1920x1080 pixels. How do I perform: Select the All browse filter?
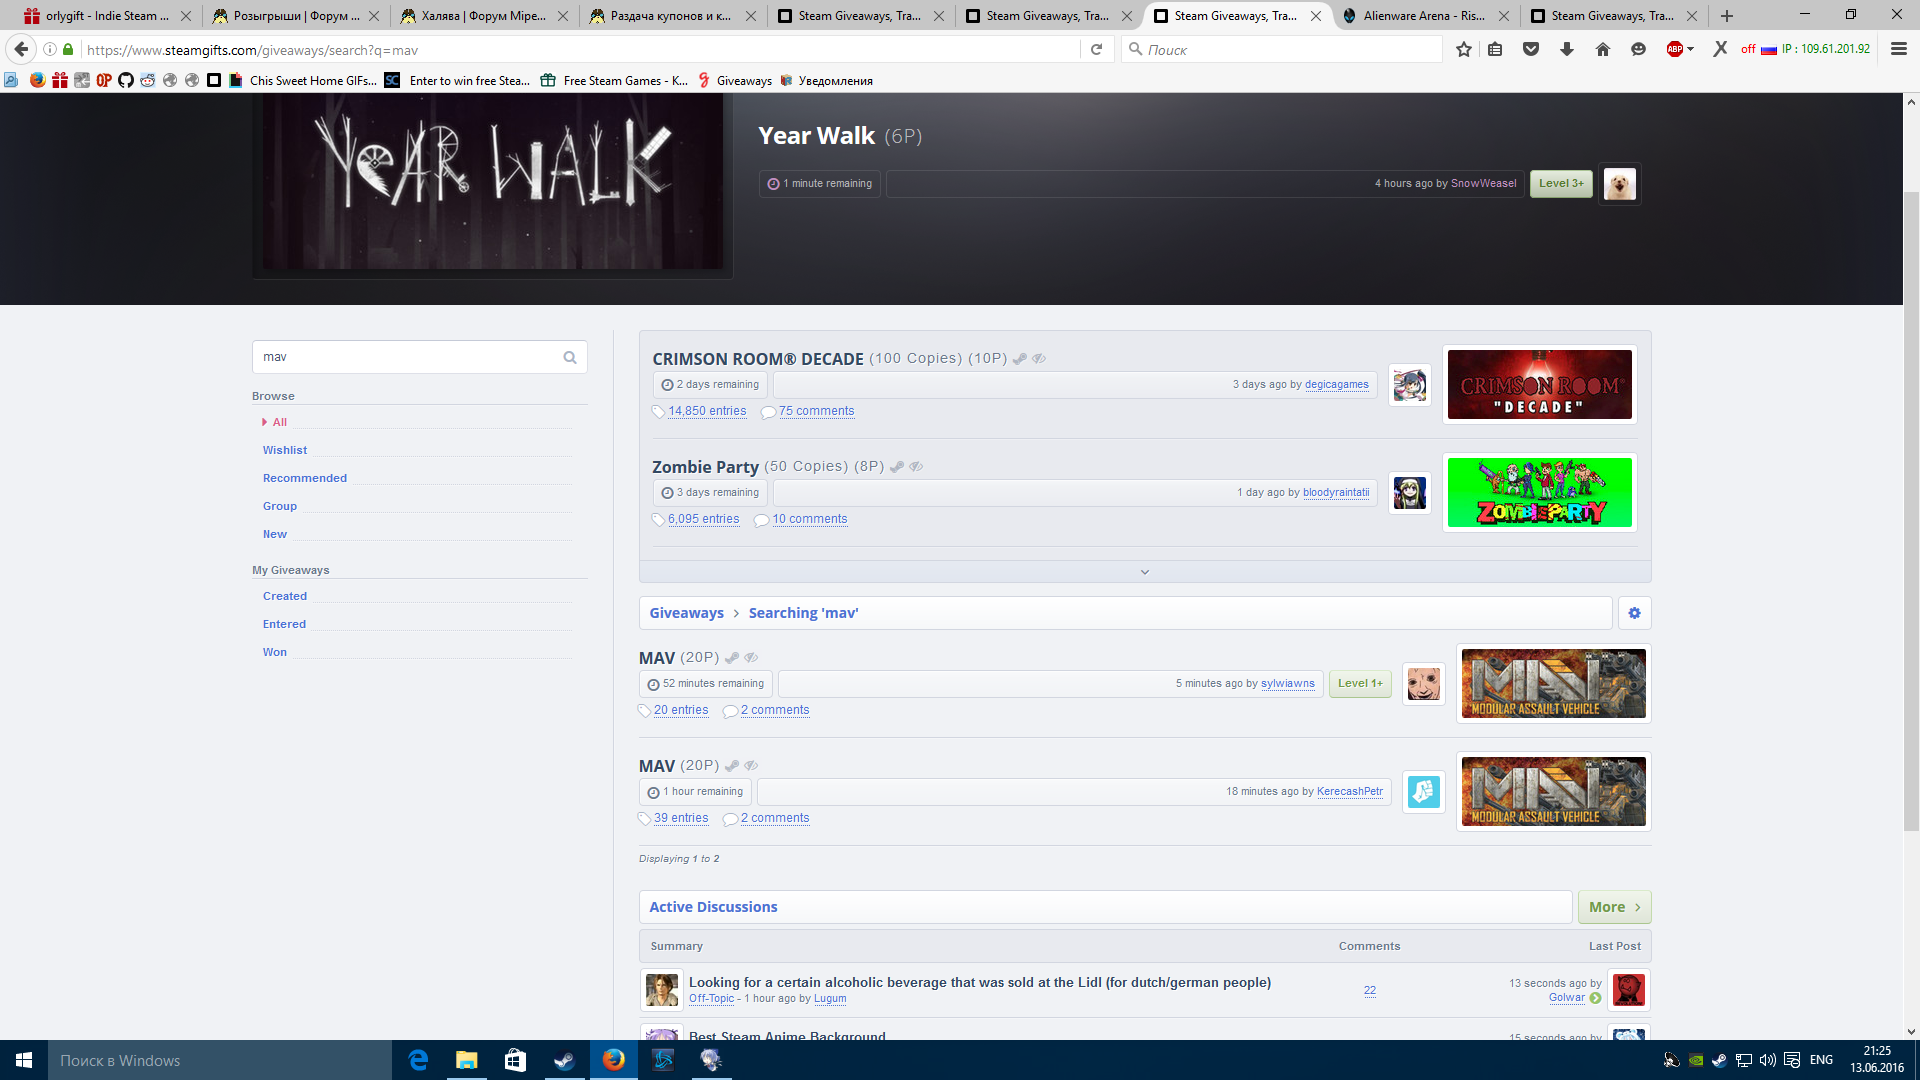pyautogui.click(x=280, y=422)
